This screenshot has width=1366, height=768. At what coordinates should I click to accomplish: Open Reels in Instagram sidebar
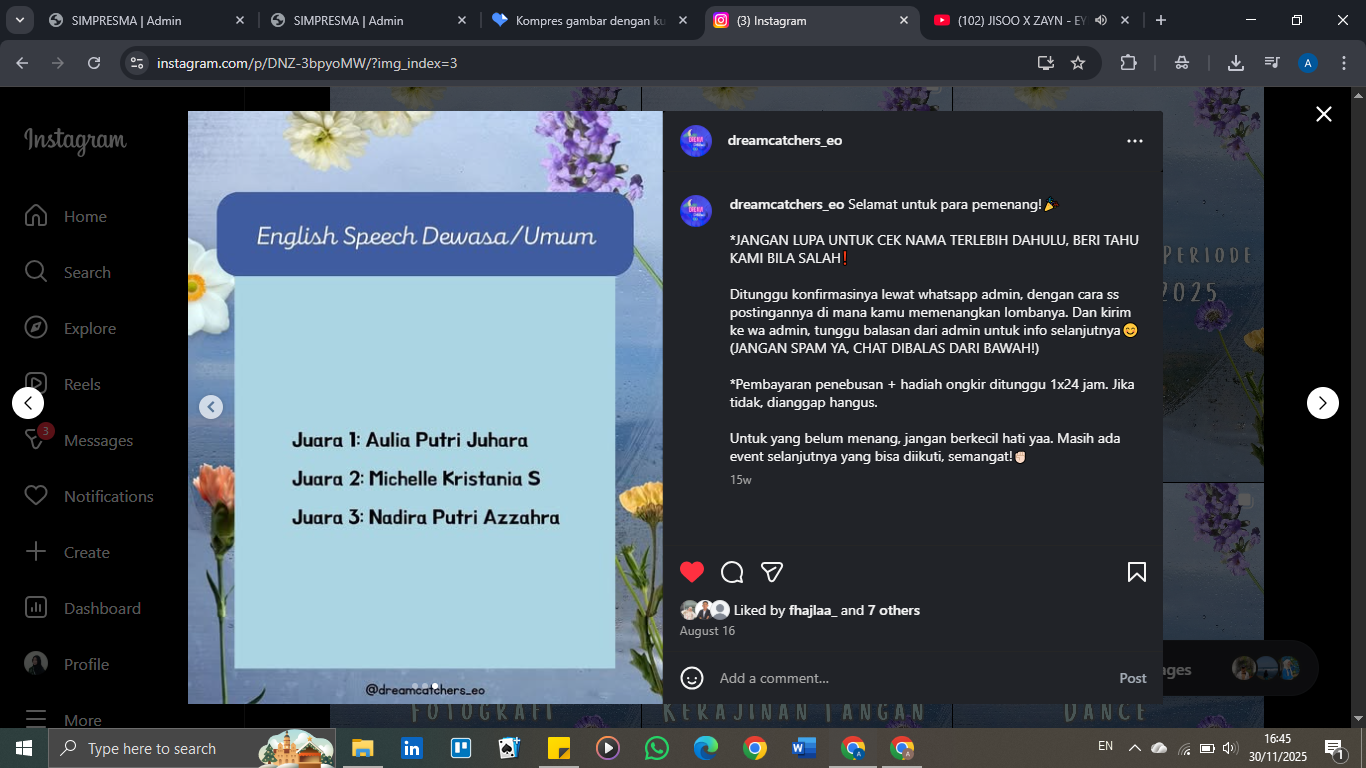(84, 385)
